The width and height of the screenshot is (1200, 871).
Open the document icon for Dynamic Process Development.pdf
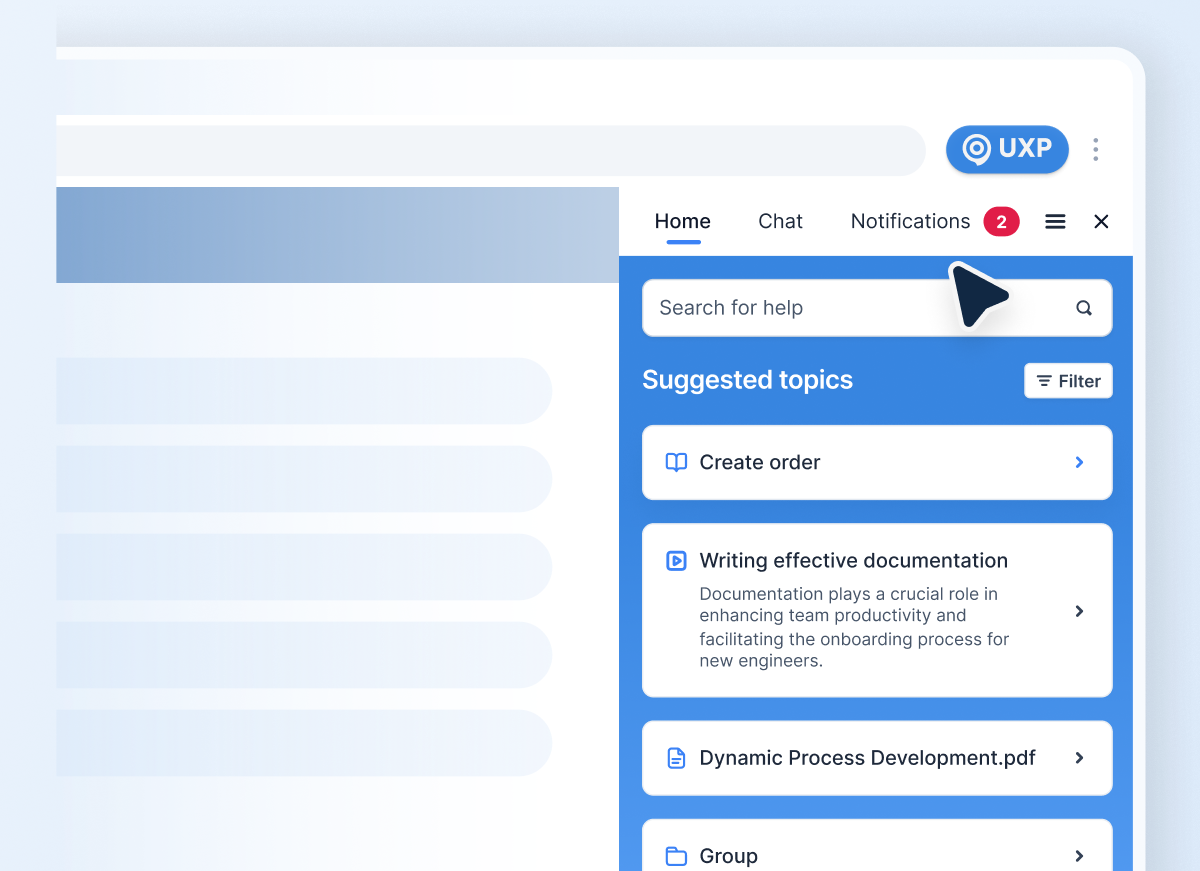click(x=675, y=758)
